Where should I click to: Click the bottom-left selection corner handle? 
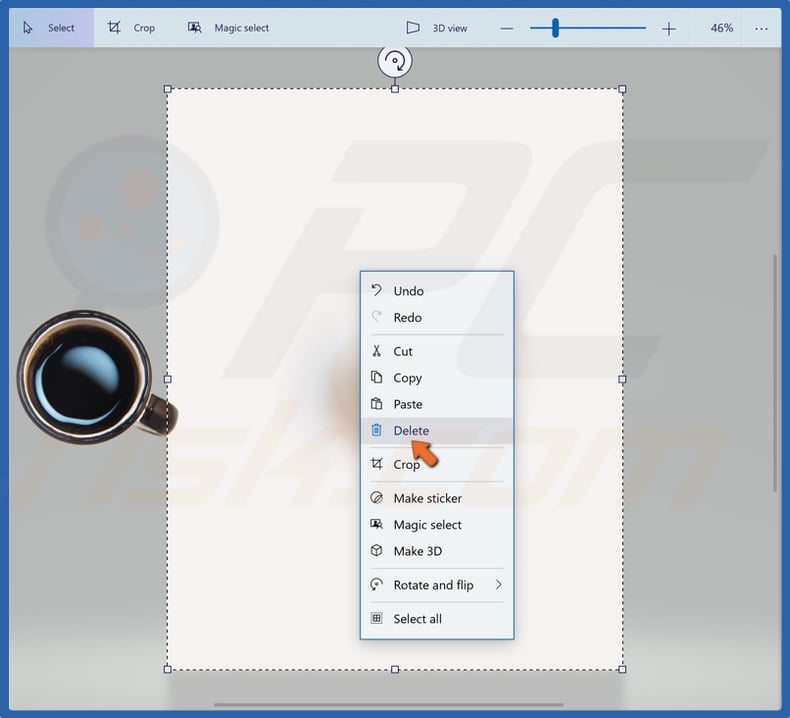168,669
